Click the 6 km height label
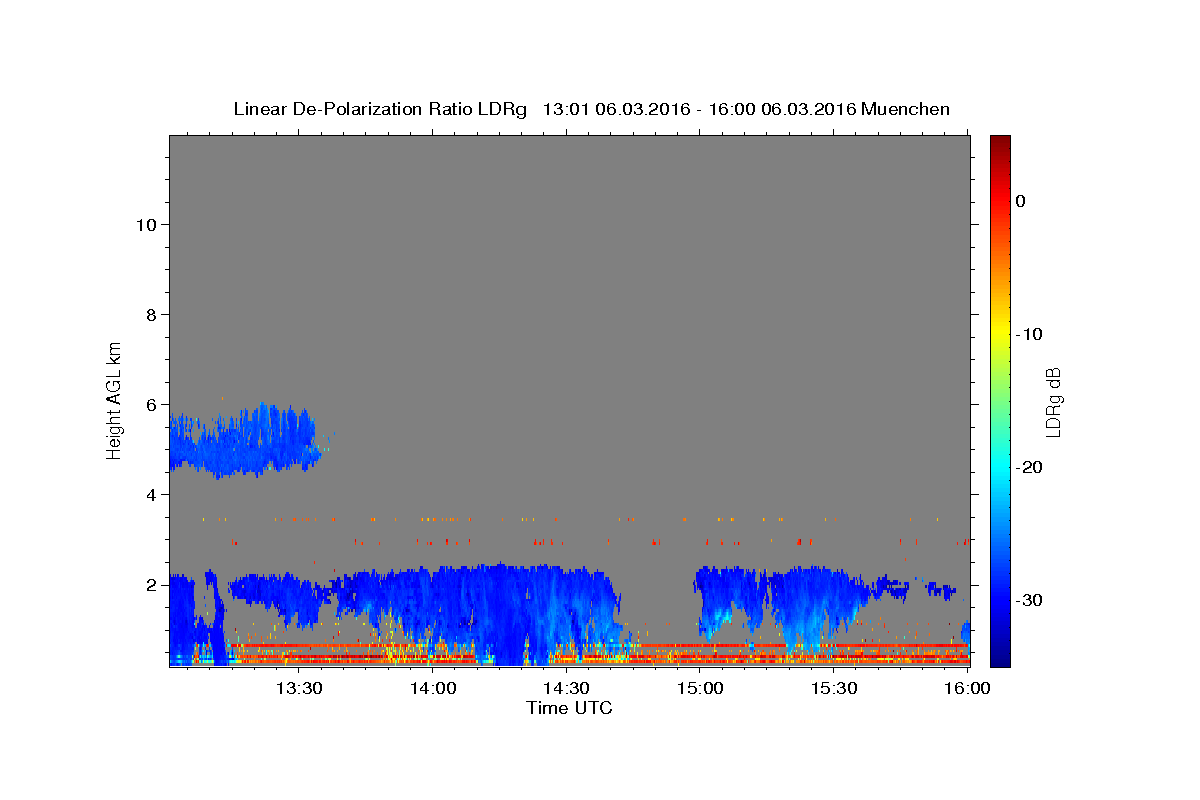Image resolution: width=1200 pixels, height=800 pixels. 151,404
